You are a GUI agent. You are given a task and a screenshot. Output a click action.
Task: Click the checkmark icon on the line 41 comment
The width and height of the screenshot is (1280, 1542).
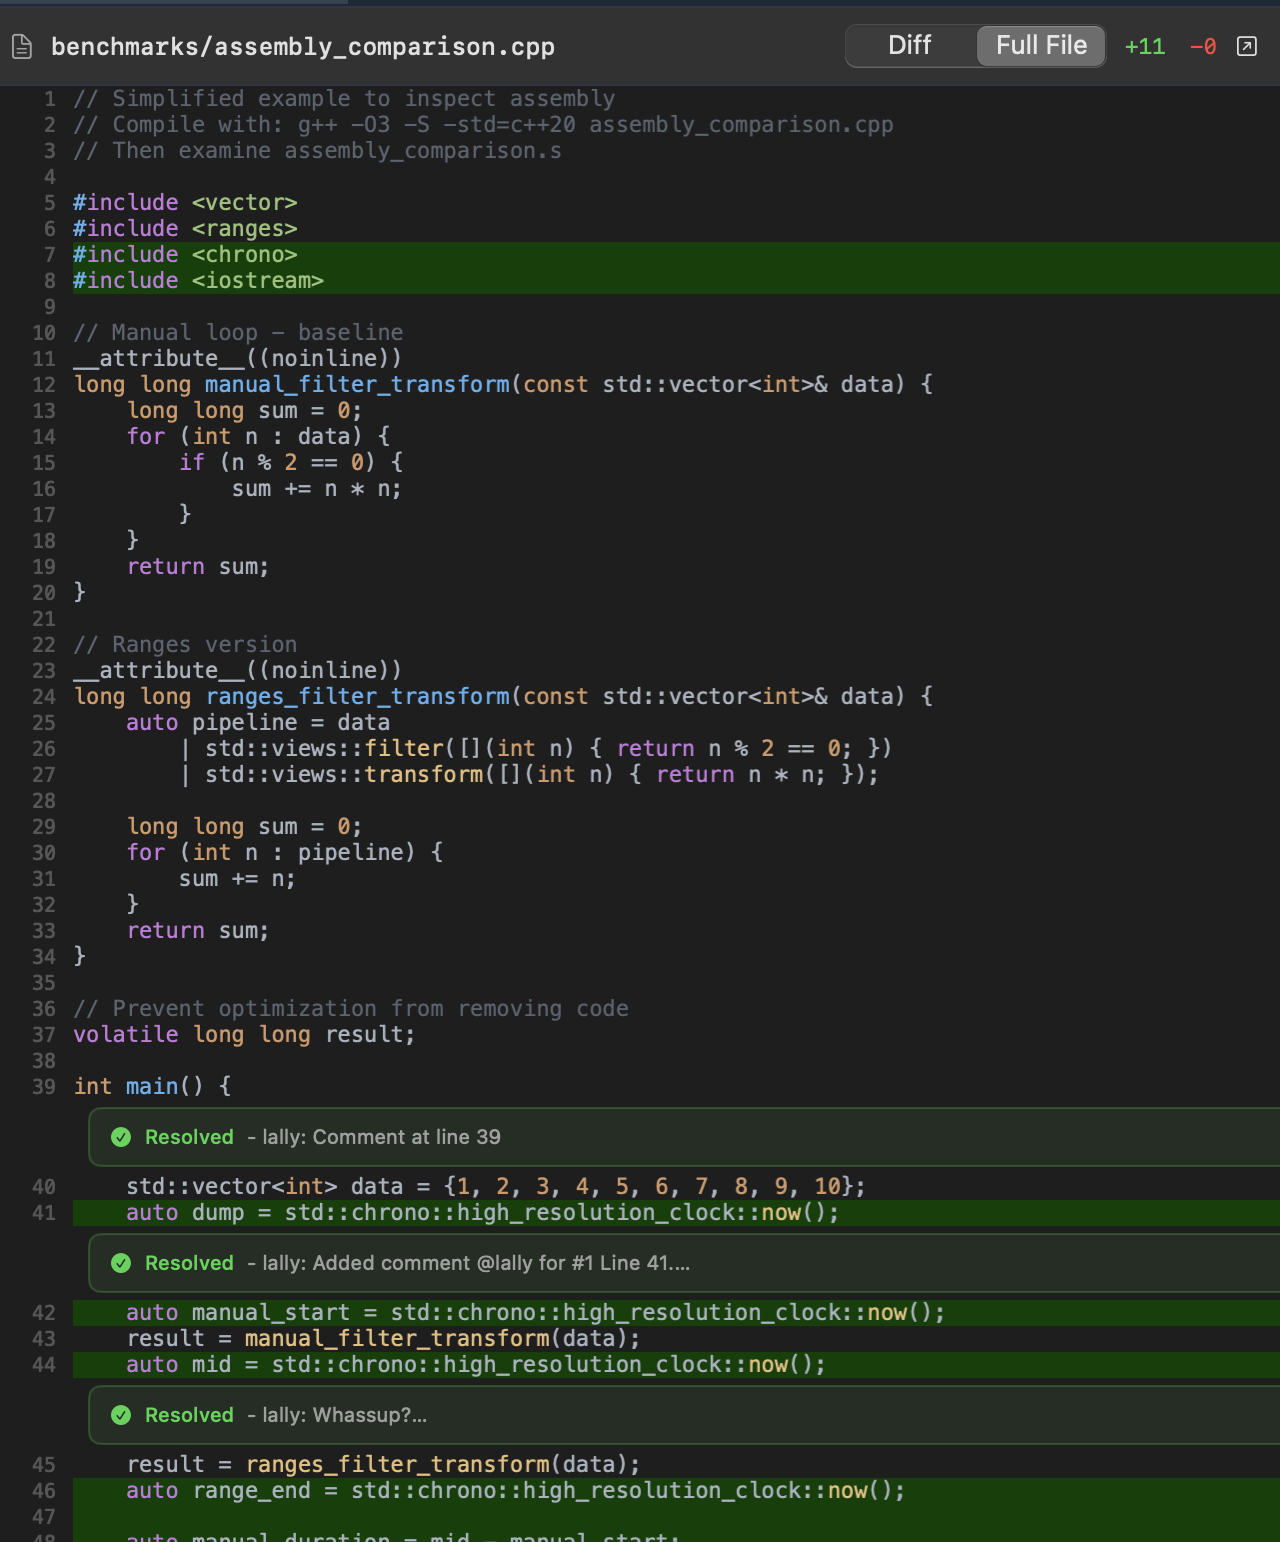(121, 1263)
